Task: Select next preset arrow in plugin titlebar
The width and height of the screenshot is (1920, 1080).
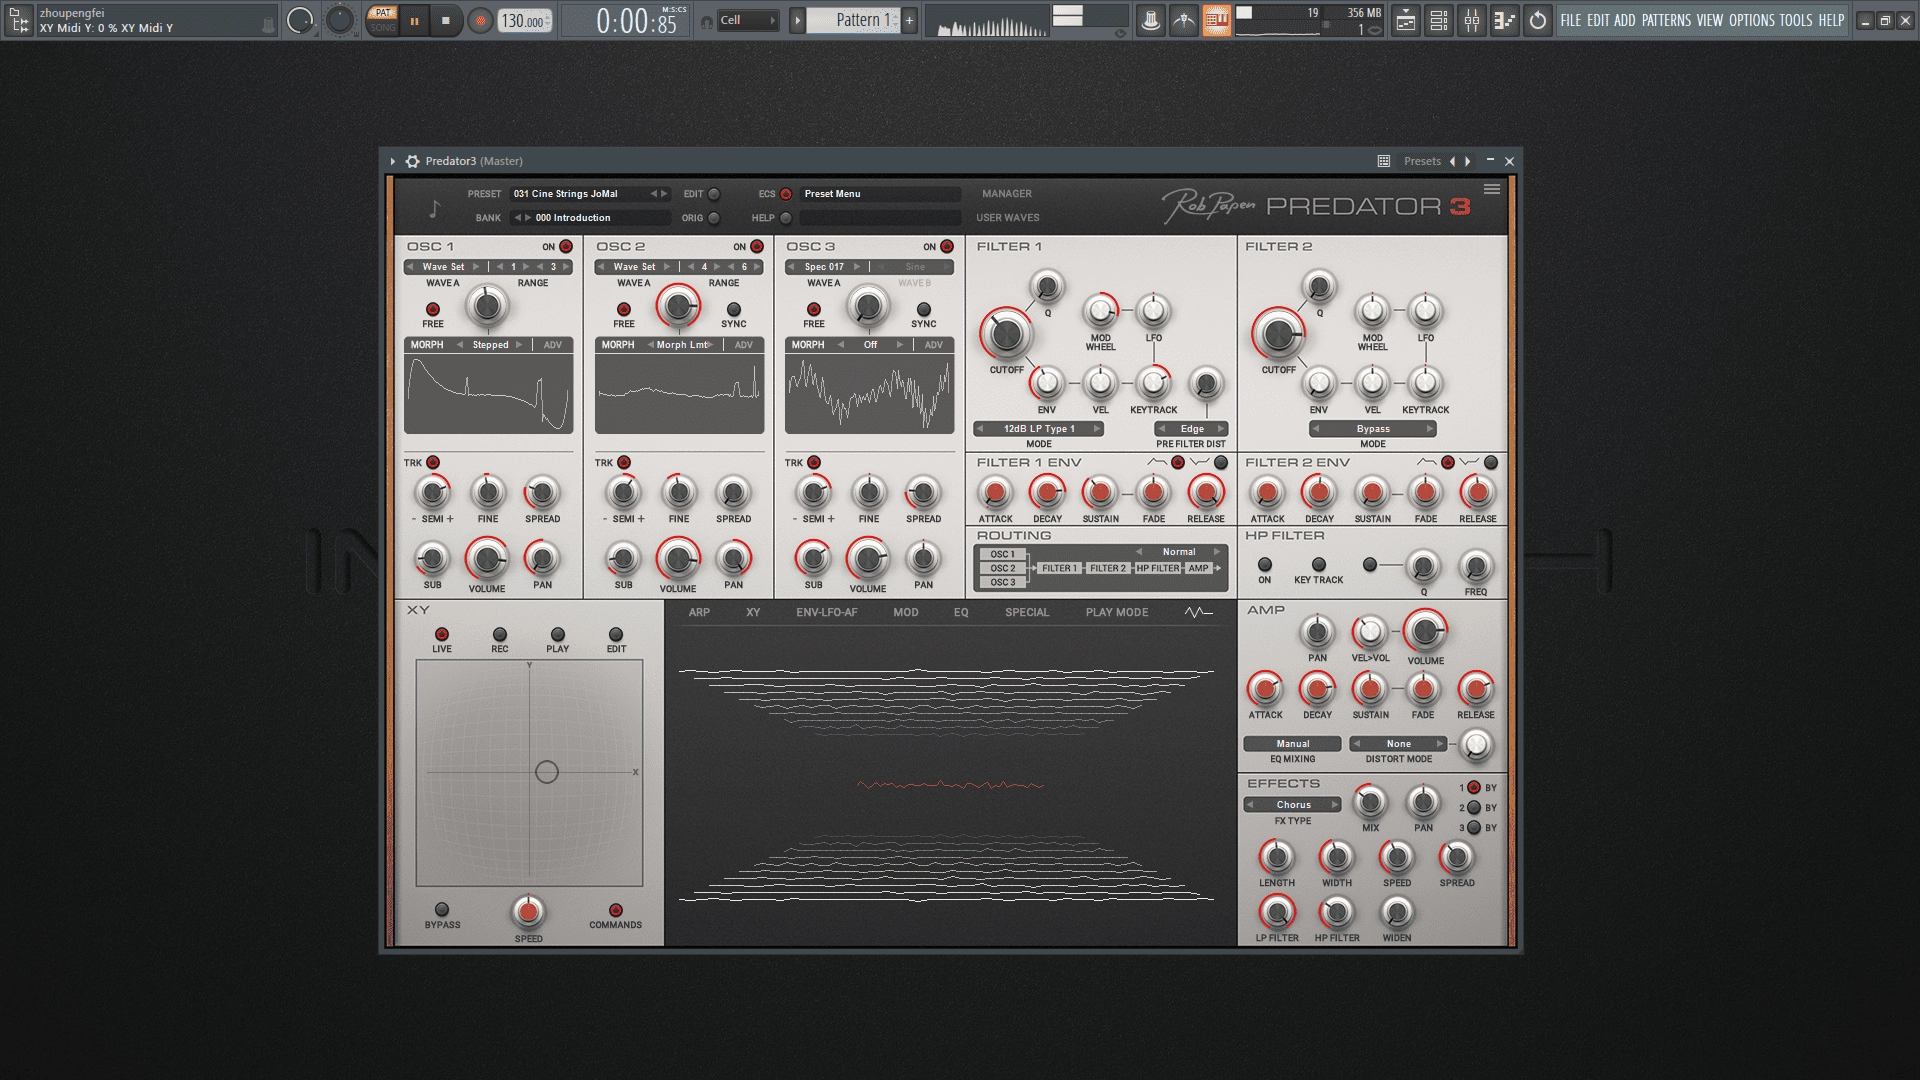Action: pos(1468,161)
